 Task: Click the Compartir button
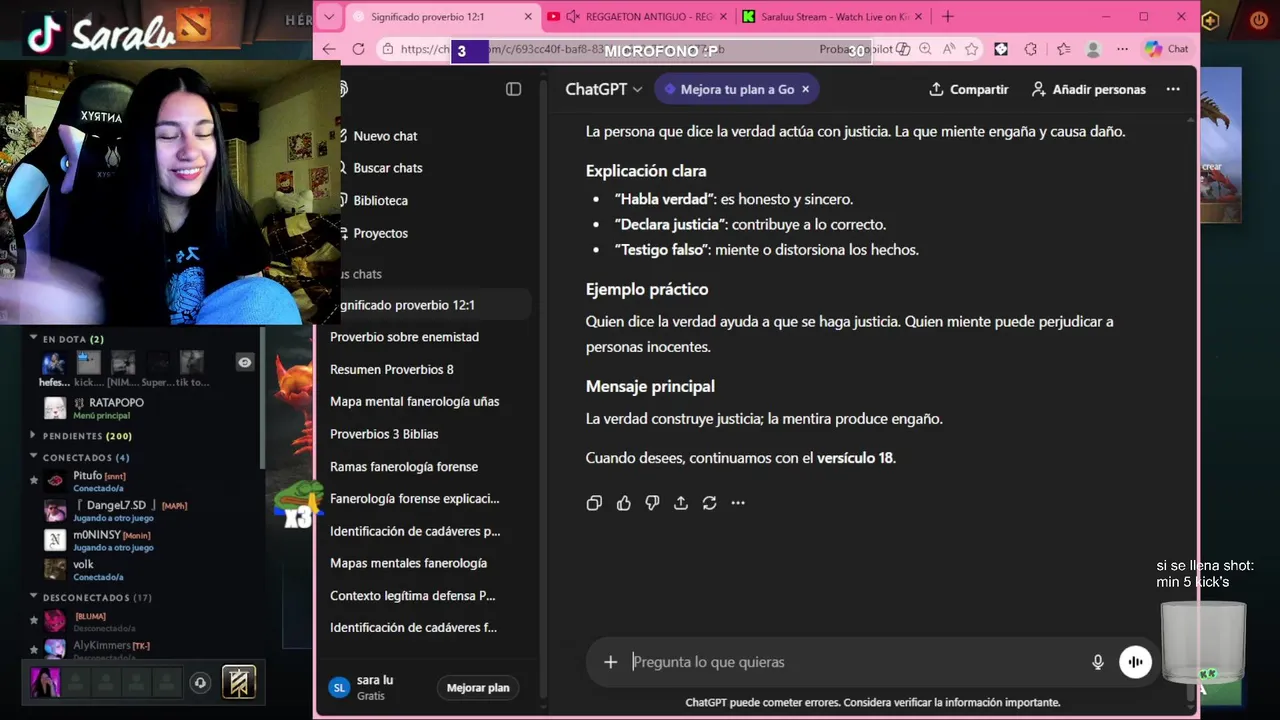click(x=968, y=89)
